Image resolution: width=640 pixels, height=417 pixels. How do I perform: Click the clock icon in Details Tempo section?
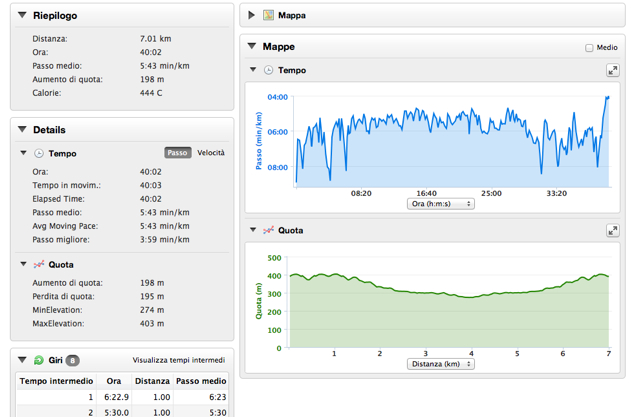click(39, 153)
